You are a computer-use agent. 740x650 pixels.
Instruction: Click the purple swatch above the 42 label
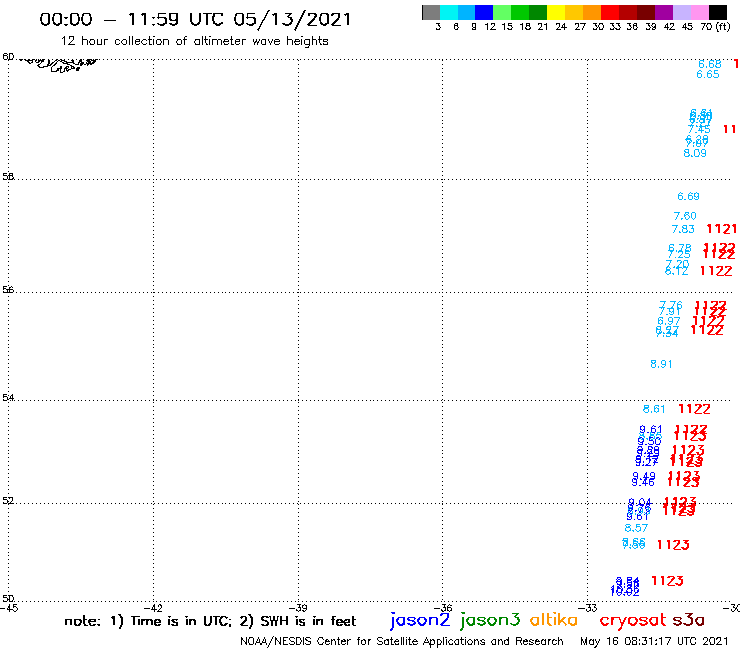click(664, 12)
